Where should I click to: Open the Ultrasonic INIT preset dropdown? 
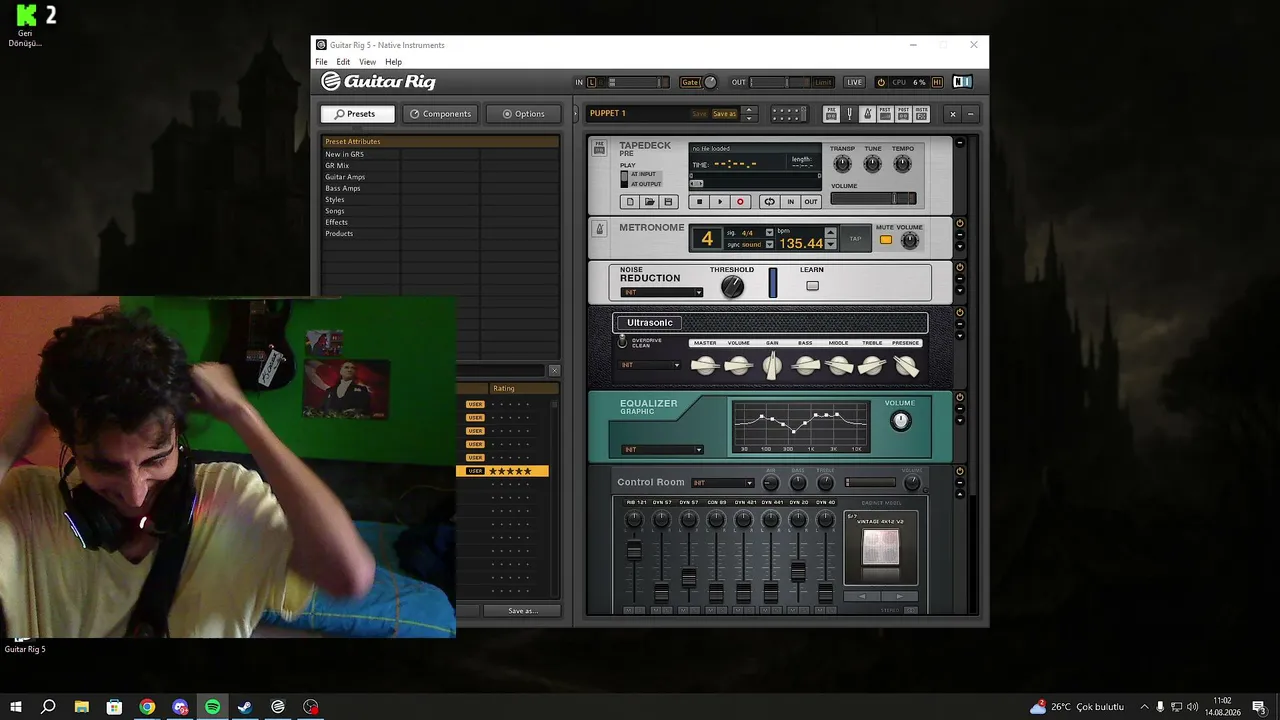tap(650, 365)
